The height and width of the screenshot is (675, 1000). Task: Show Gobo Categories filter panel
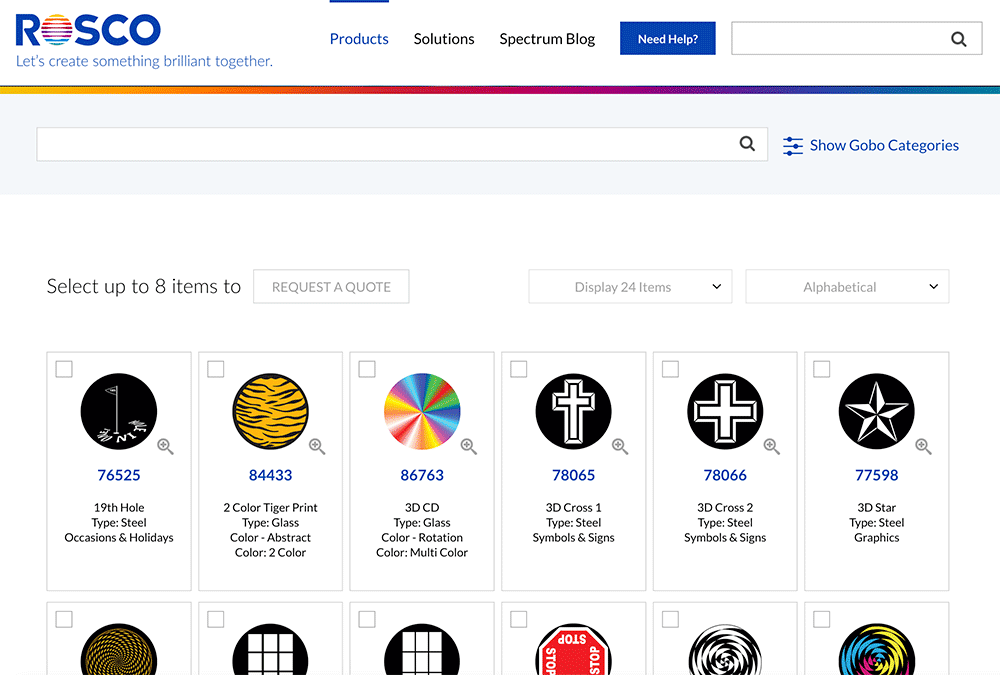(883, 145)
